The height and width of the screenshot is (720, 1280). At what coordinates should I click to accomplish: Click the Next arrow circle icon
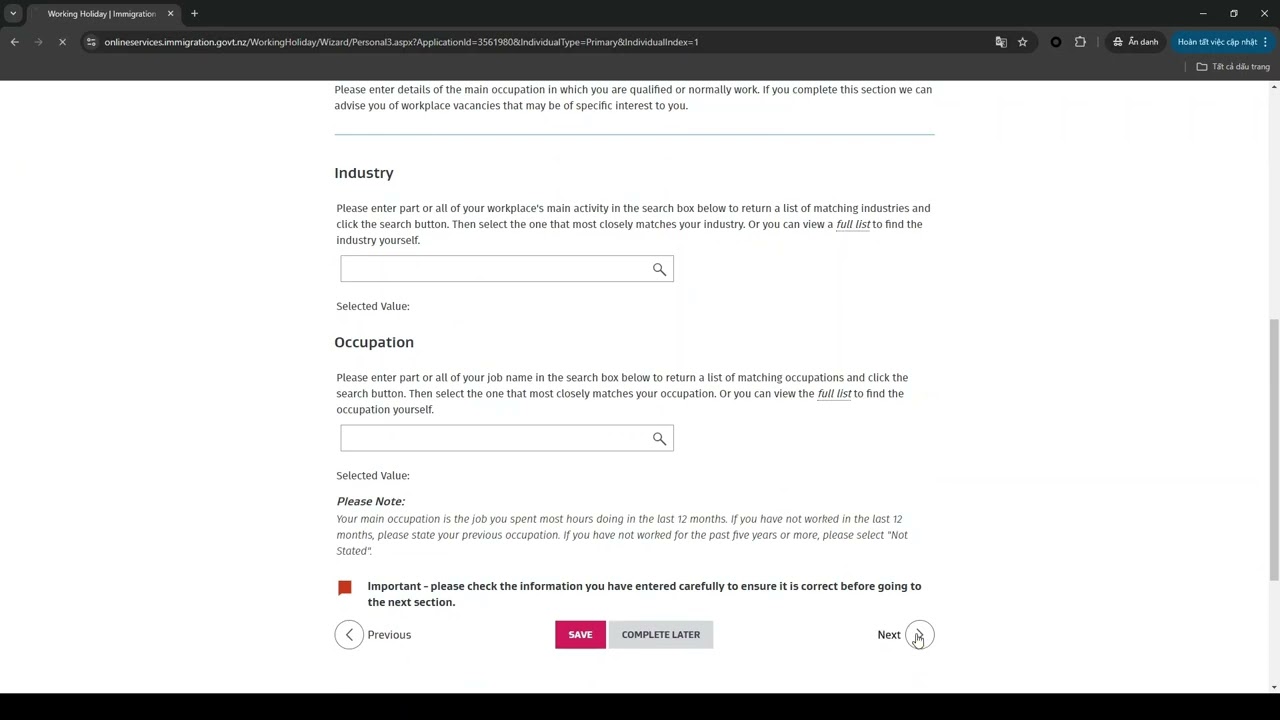click(x=919, y=635)
